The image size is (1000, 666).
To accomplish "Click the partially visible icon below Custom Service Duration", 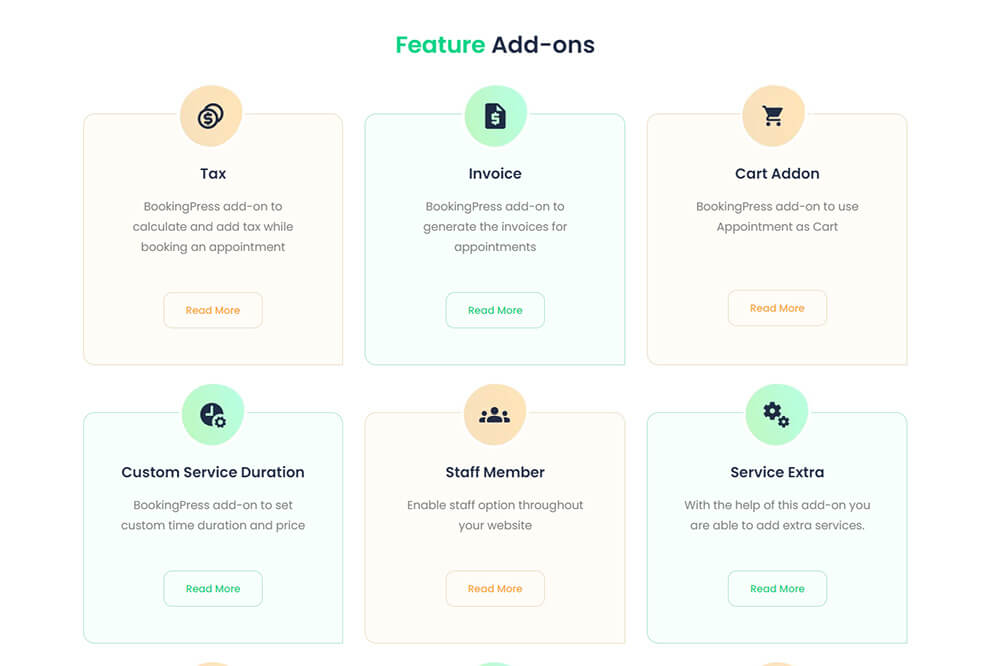I will click(x=212, y=661).
